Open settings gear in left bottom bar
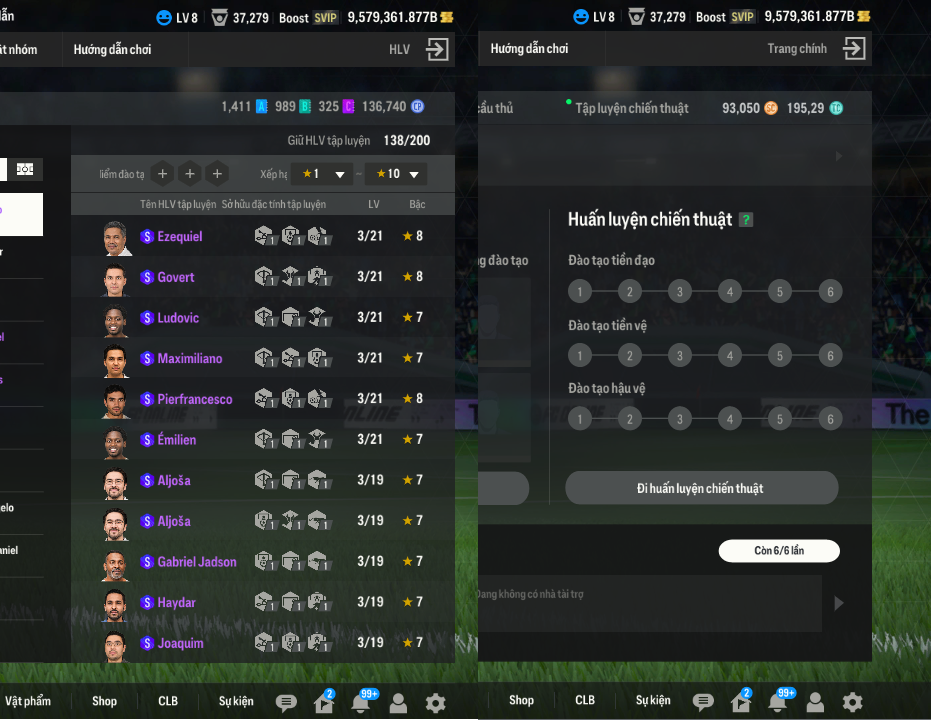The height and width of the screenshot is (721, 931). (435, 703)
